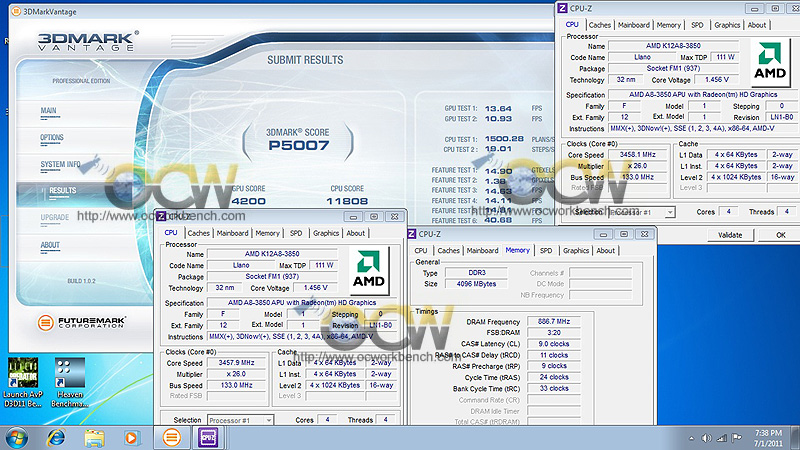Click Core Speed 3457.9 MHz field

[x=236, y=363]
